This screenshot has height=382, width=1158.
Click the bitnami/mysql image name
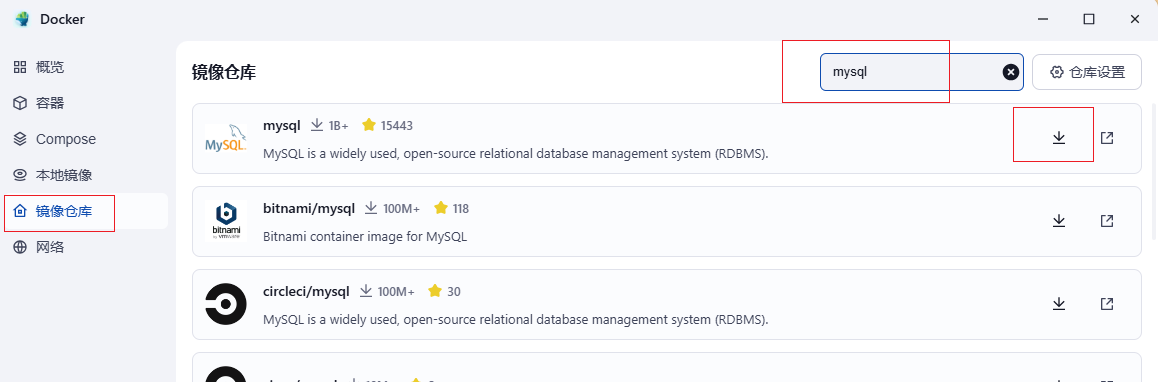pyautogui.click(x=309, y=208)
